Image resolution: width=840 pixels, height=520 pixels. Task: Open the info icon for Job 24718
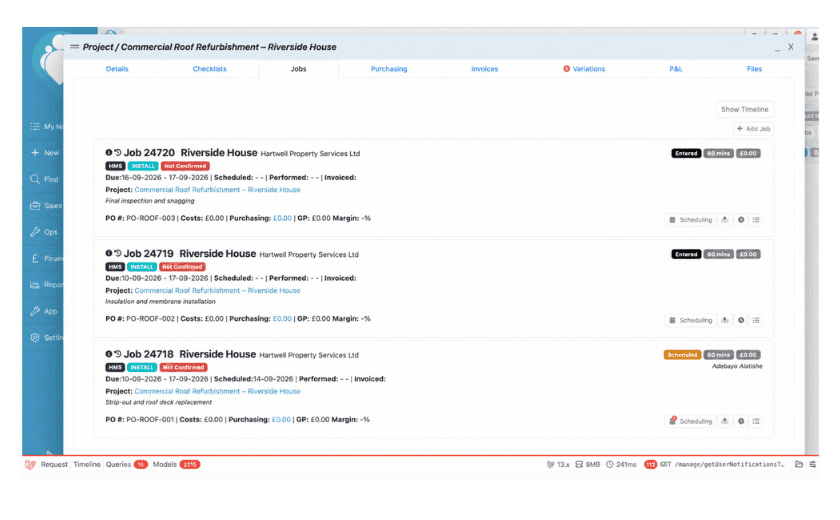(x=109, y=354)
